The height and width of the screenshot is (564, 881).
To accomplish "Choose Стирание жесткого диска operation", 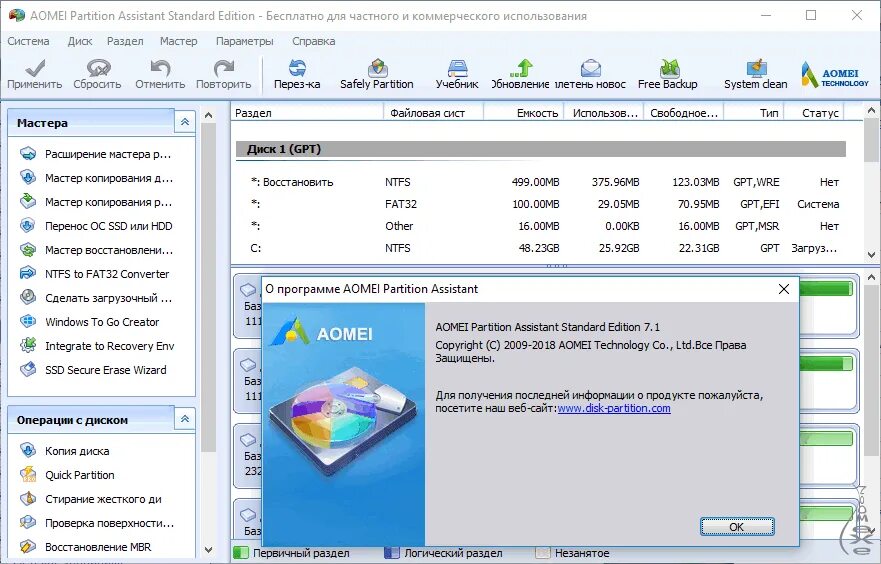I will point(90,499).
